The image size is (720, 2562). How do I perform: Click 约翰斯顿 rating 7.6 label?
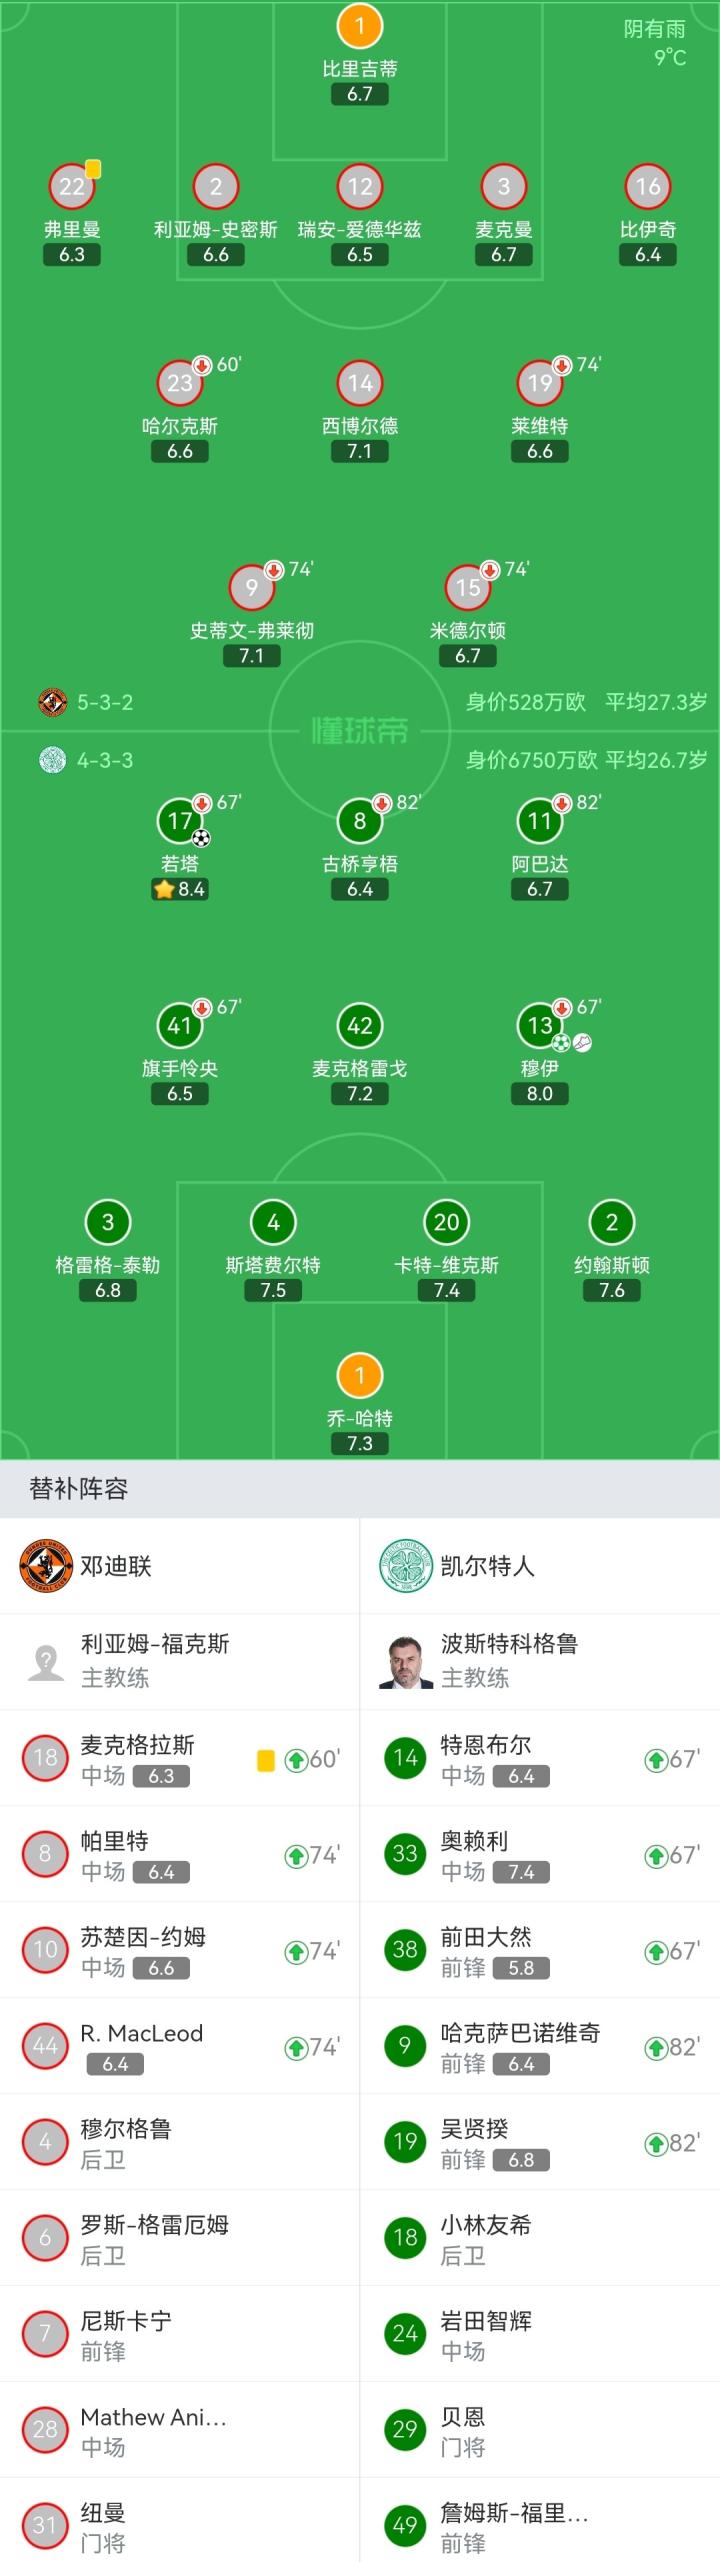coord(612,1291)
